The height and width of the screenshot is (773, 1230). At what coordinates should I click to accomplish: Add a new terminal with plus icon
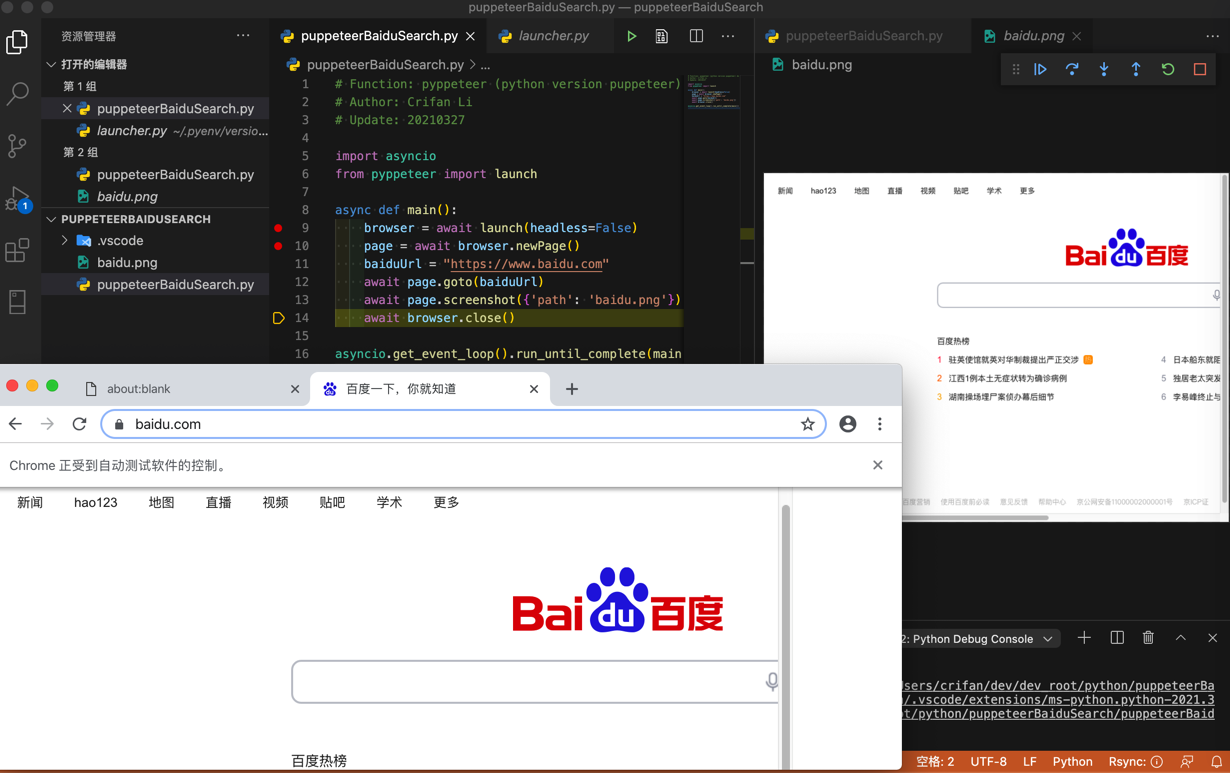coord(1084,638)
